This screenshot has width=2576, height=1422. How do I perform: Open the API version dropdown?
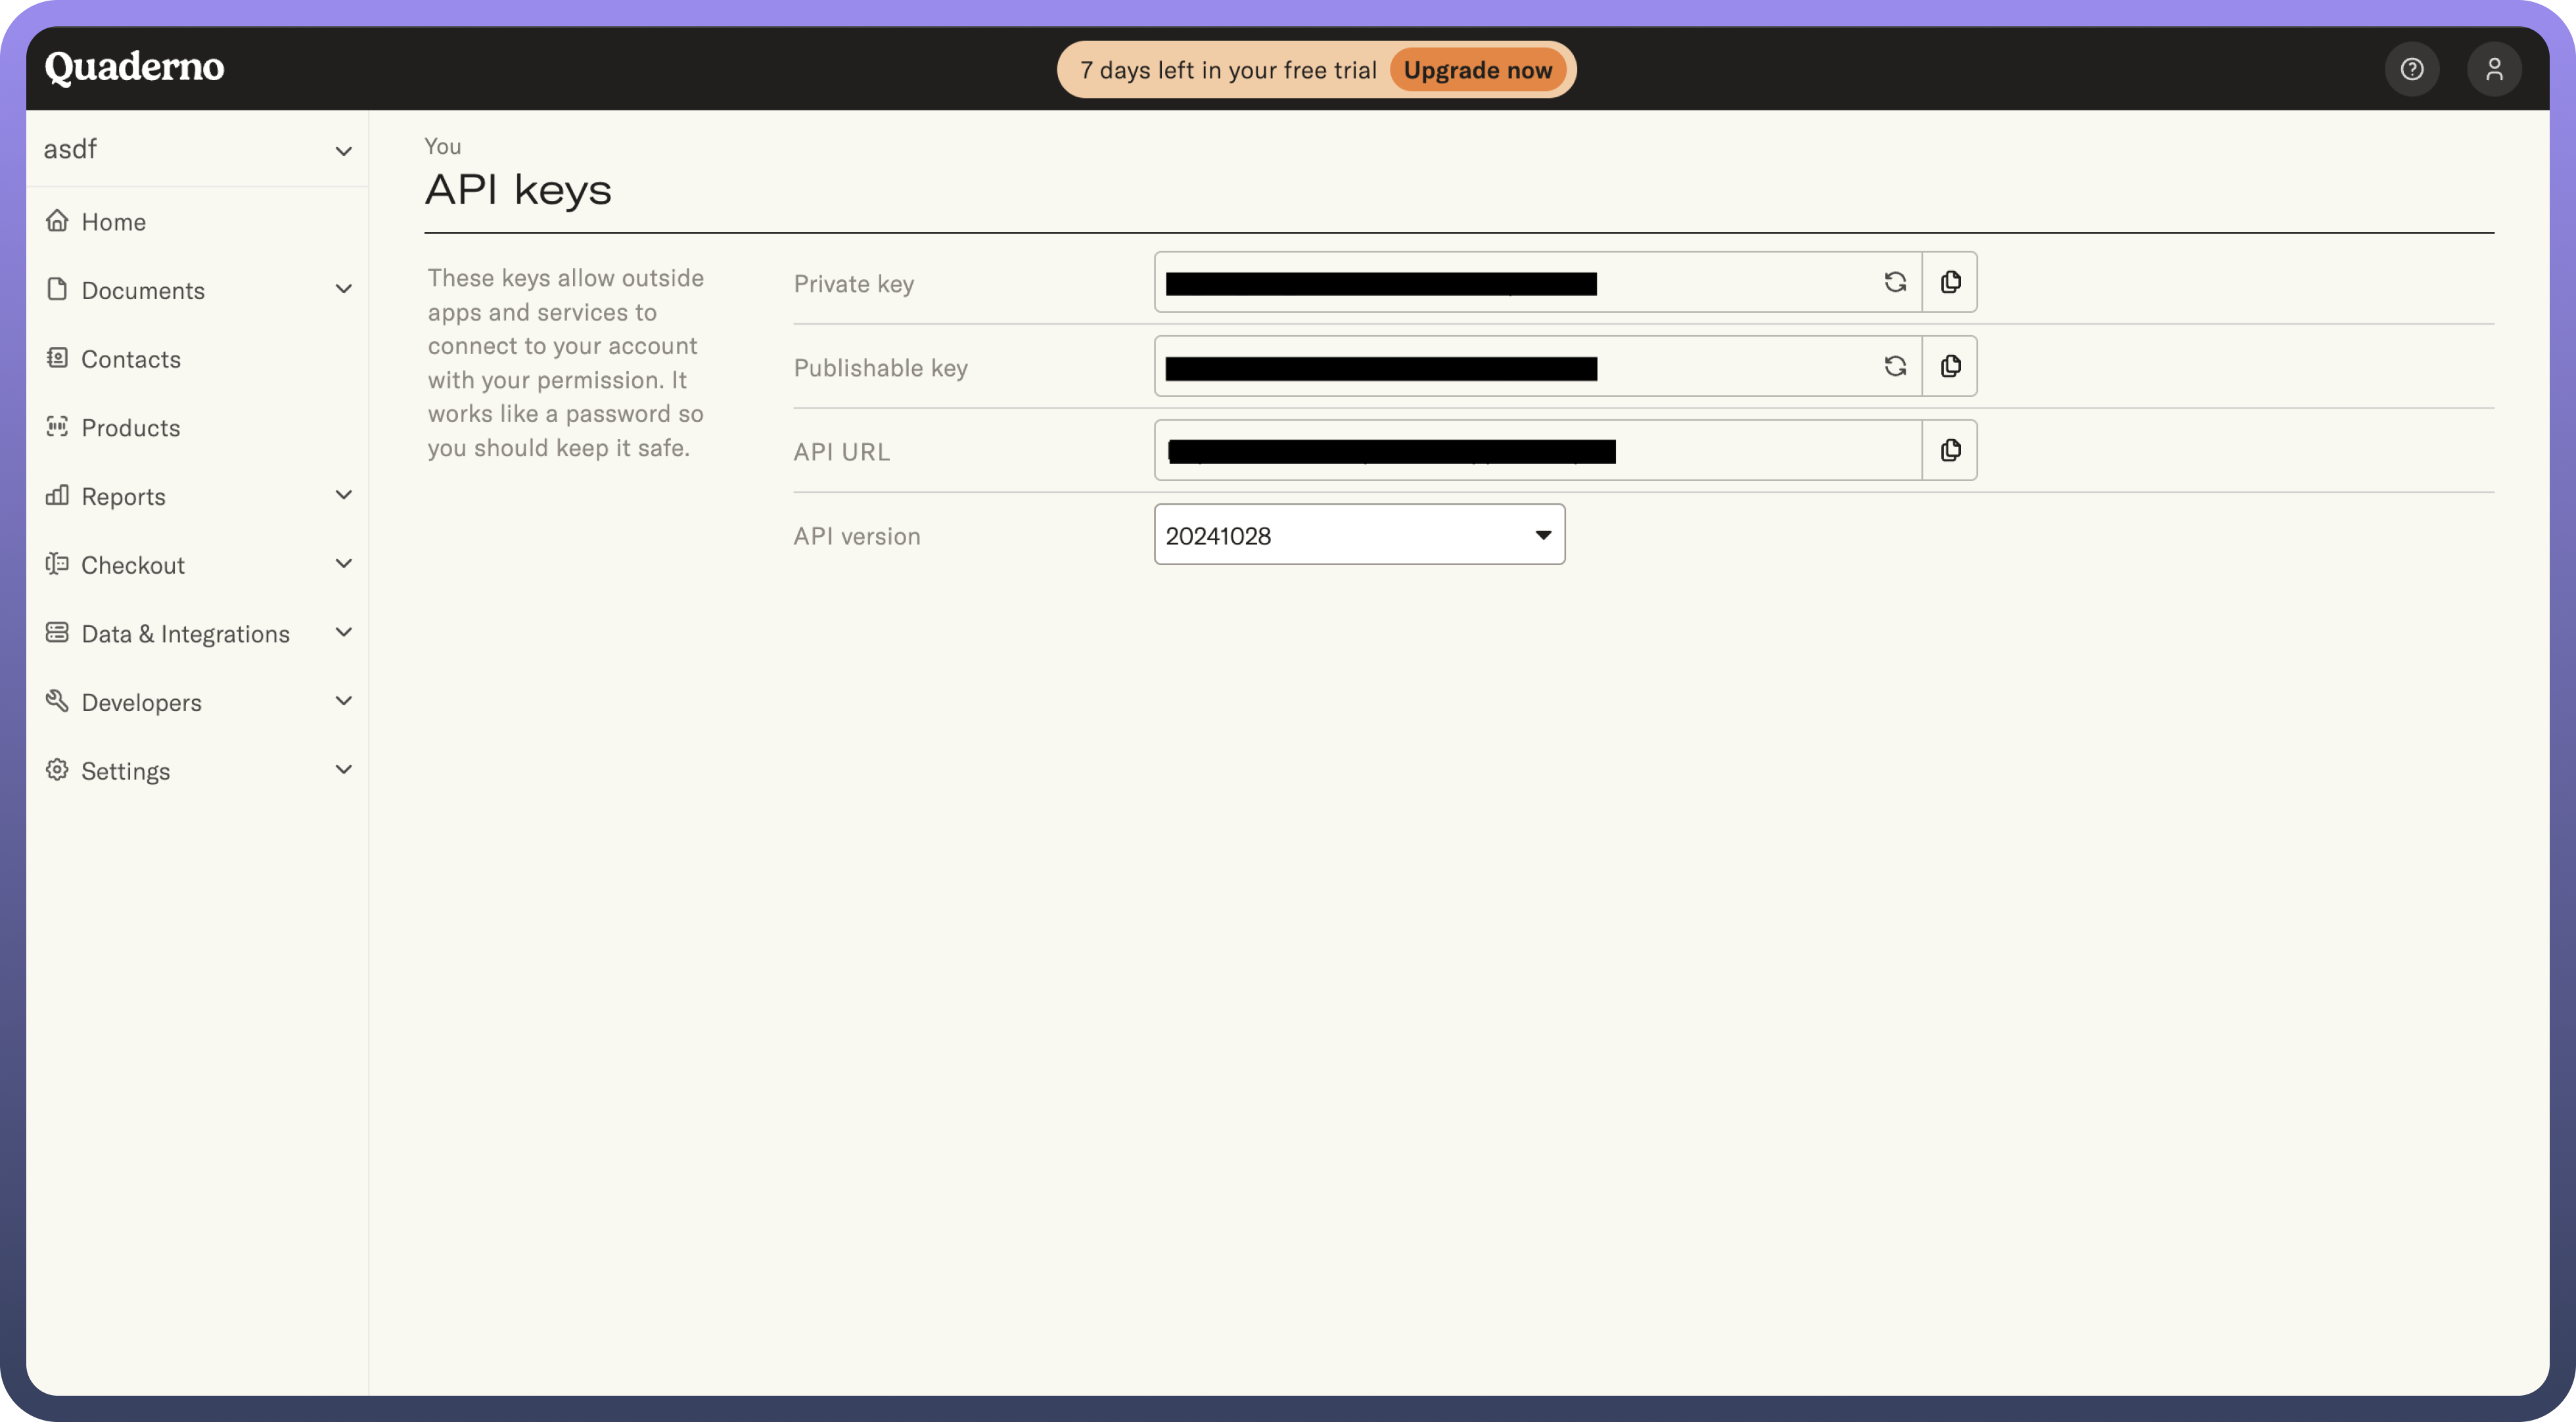[x=1358, y=535]
